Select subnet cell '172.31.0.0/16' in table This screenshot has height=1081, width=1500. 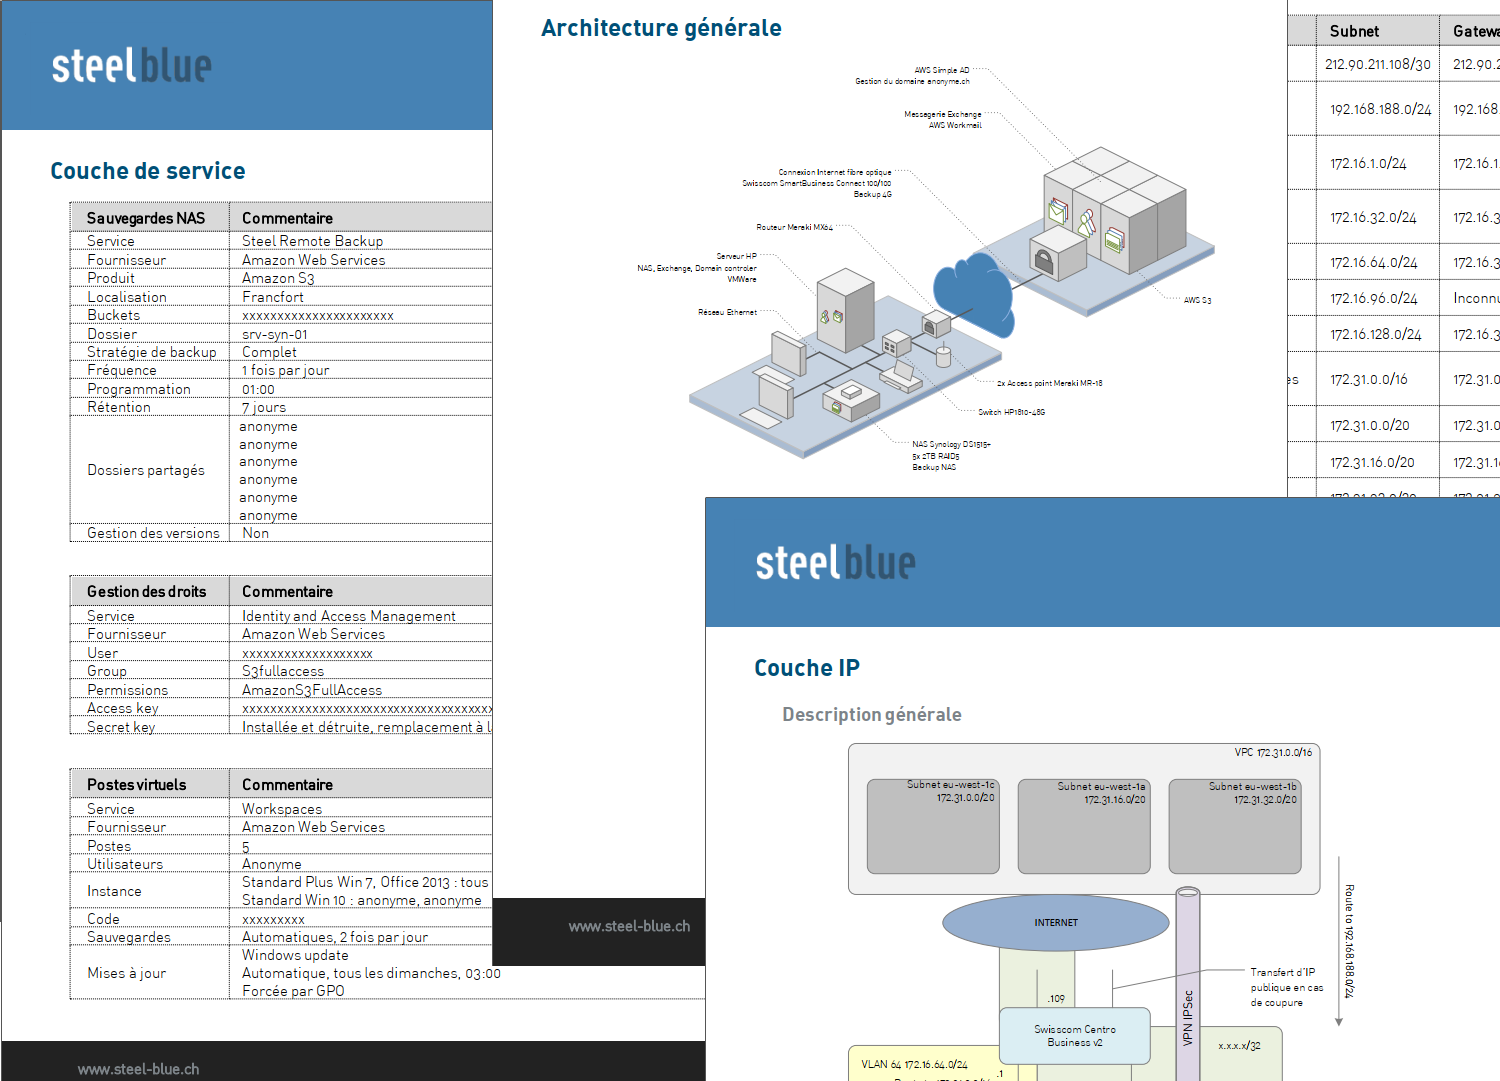point(1368,379)
